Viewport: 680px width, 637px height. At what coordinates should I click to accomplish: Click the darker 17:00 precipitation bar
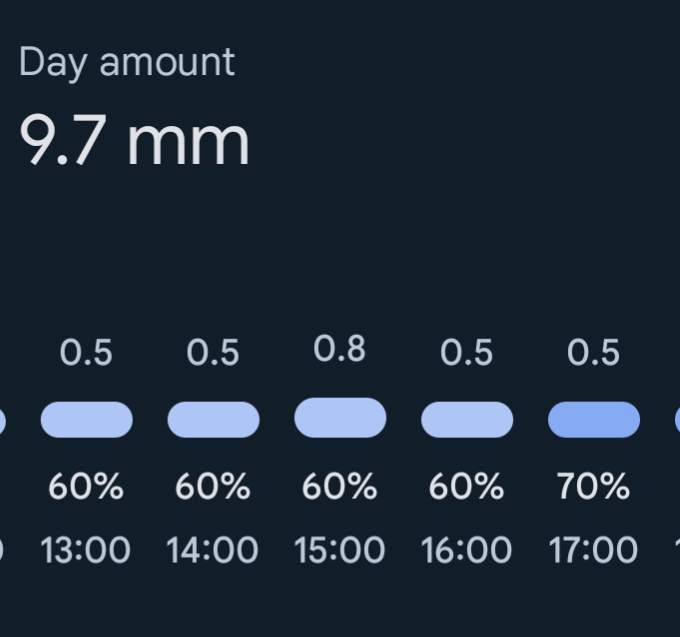[x=594, y=419]
